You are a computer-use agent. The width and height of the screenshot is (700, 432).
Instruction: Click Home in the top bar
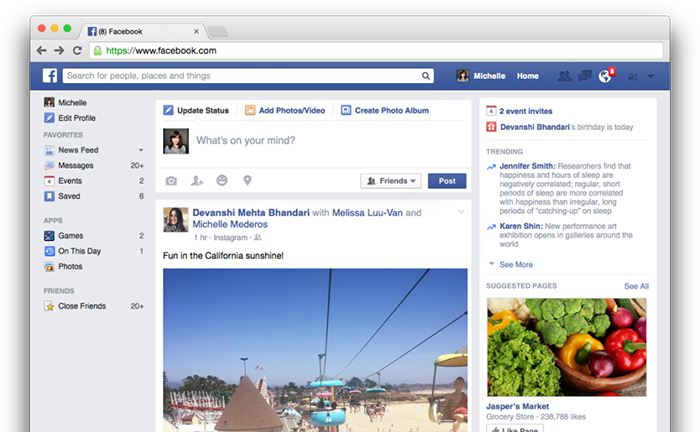[527, 76]
